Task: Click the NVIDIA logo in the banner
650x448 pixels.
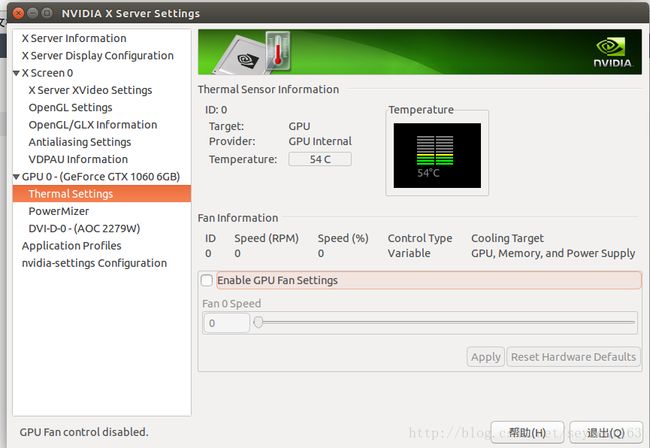Action: coord(613,53)
